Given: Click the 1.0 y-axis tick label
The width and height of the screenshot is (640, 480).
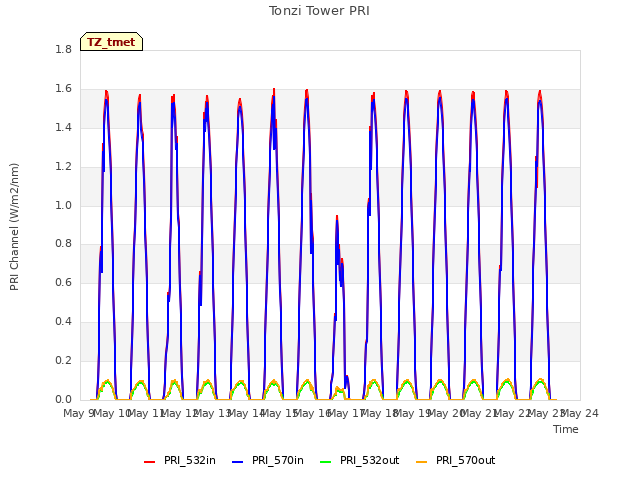Looking at the screenshot, I should [x=63, y=205].
